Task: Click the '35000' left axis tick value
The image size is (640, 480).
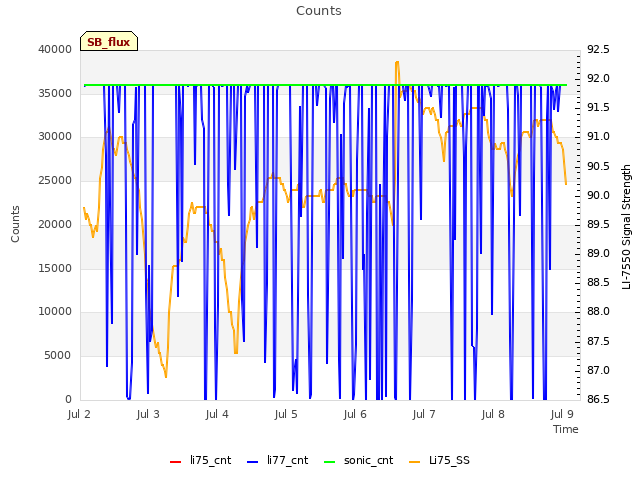Action: tap(55, 93)
